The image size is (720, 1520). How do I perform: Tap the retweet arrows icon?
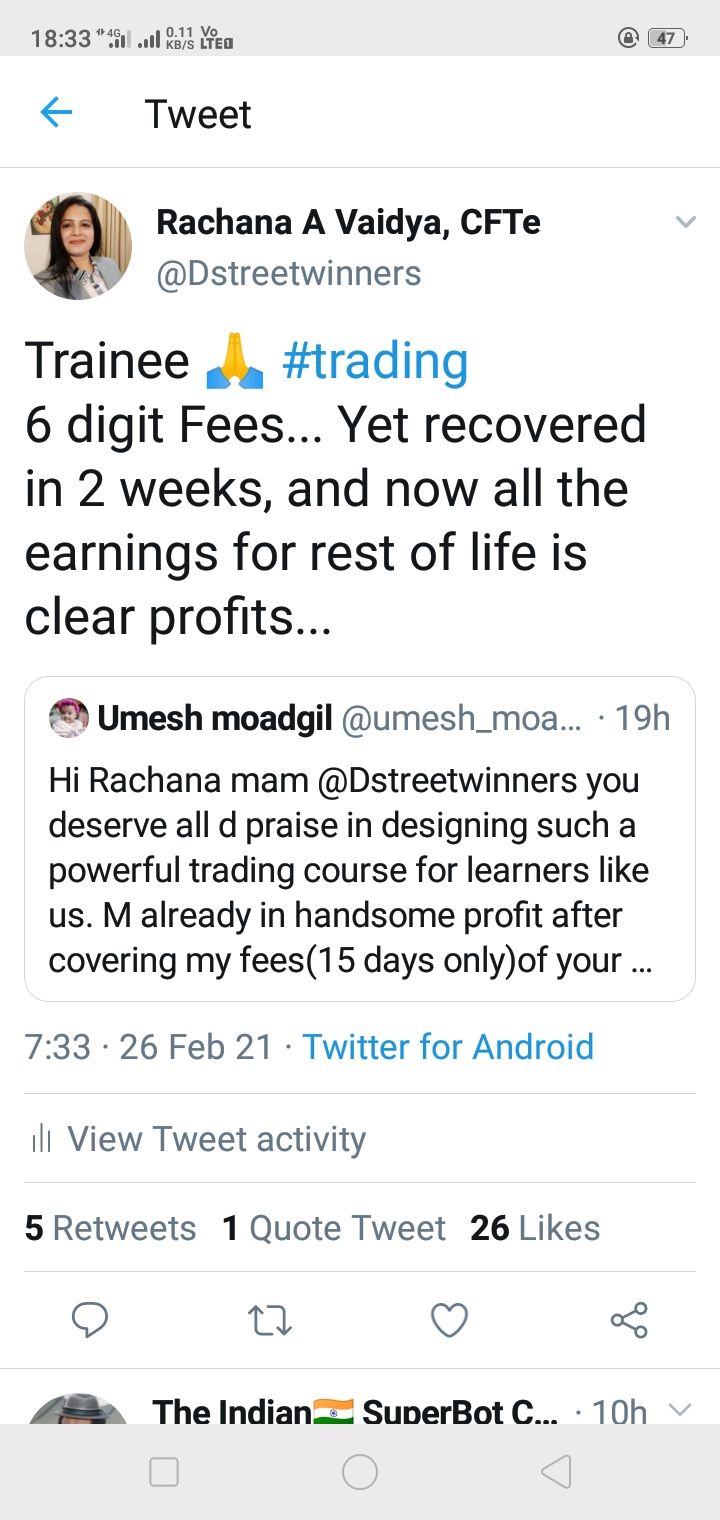tap(269, 1321)
